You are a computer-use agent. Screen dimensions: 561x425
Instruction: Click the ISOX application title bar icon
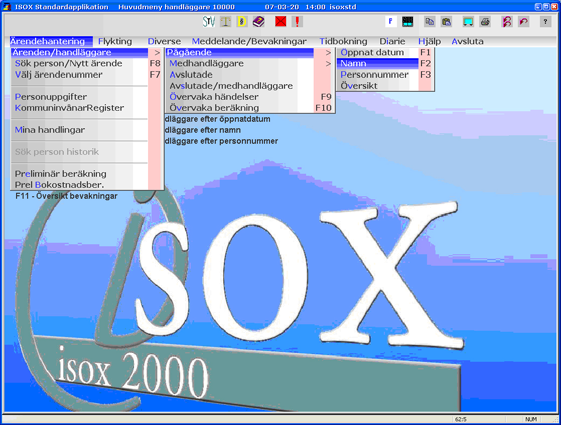coord(6,6)
